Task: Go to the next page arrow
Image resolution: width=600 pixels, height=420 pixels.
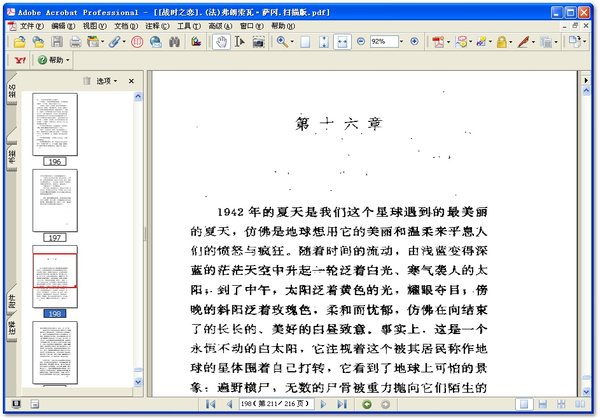Action: (323, 404)
